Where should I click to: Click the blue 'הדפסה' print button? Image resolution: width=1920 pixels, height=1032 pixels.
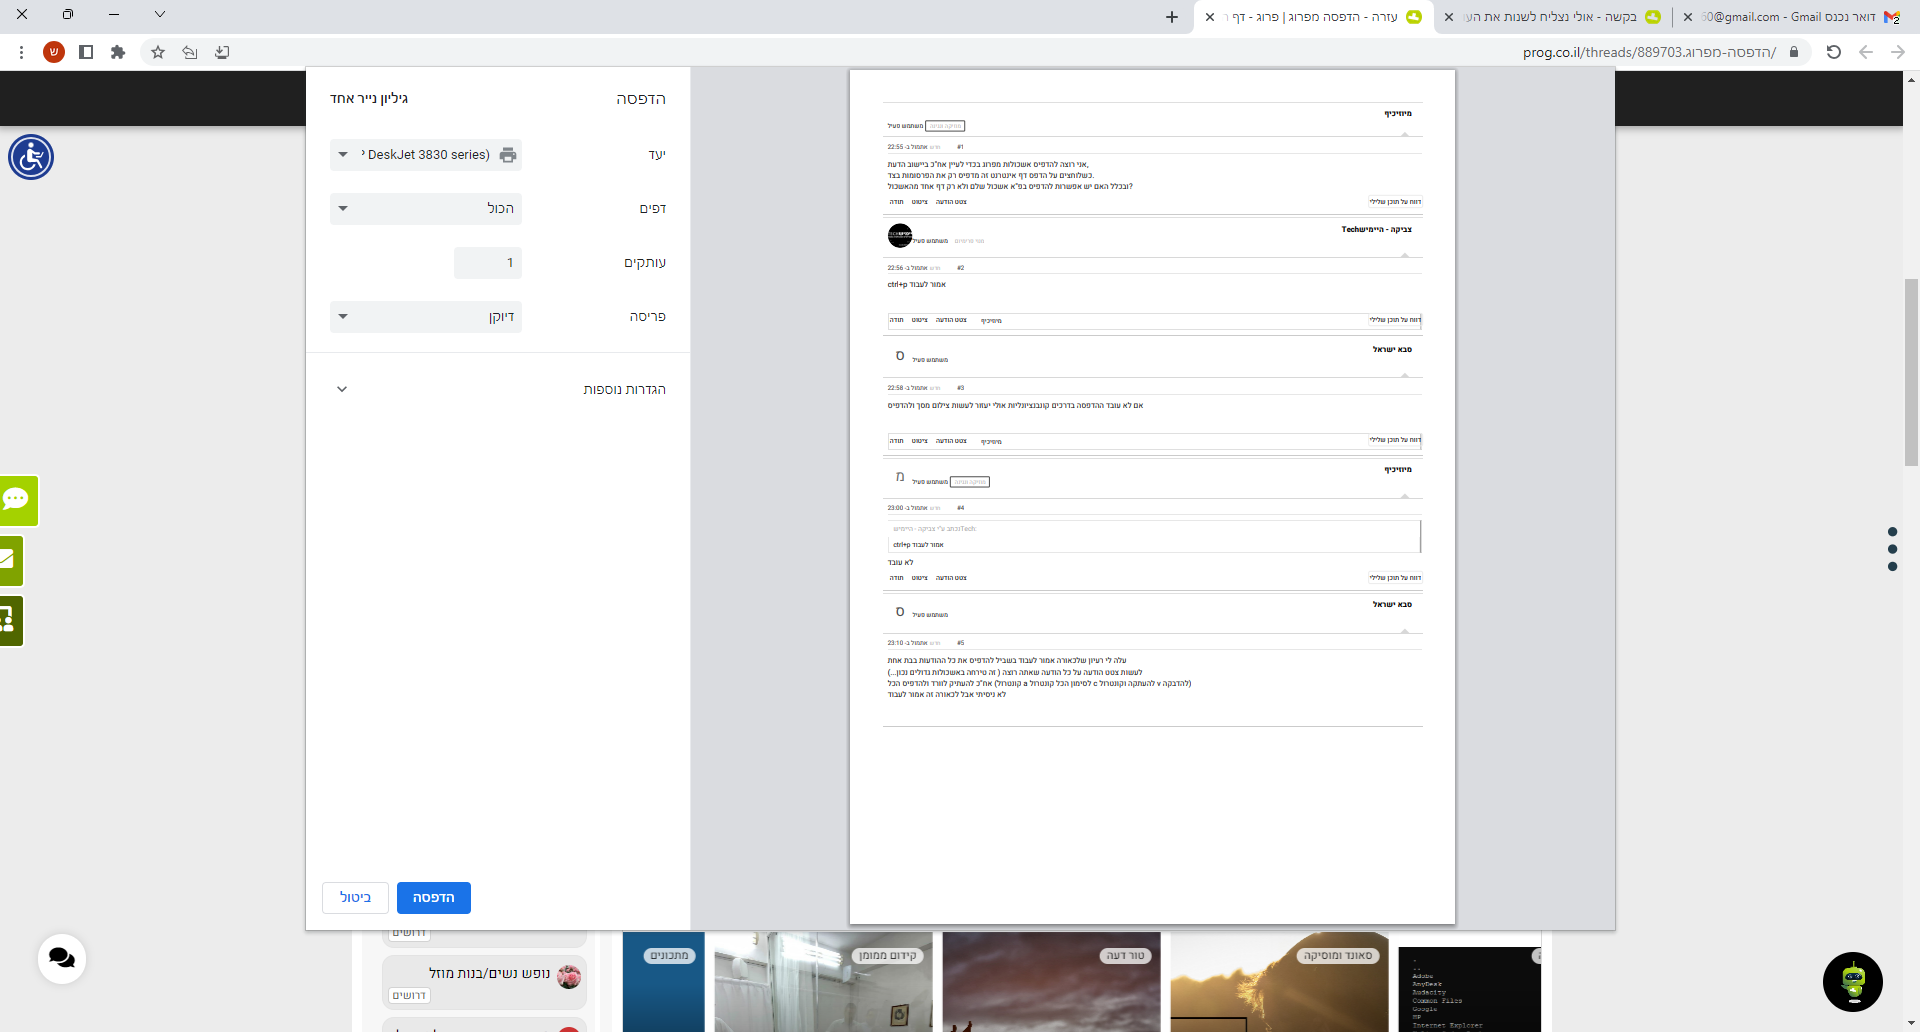(x=434, y=898)
